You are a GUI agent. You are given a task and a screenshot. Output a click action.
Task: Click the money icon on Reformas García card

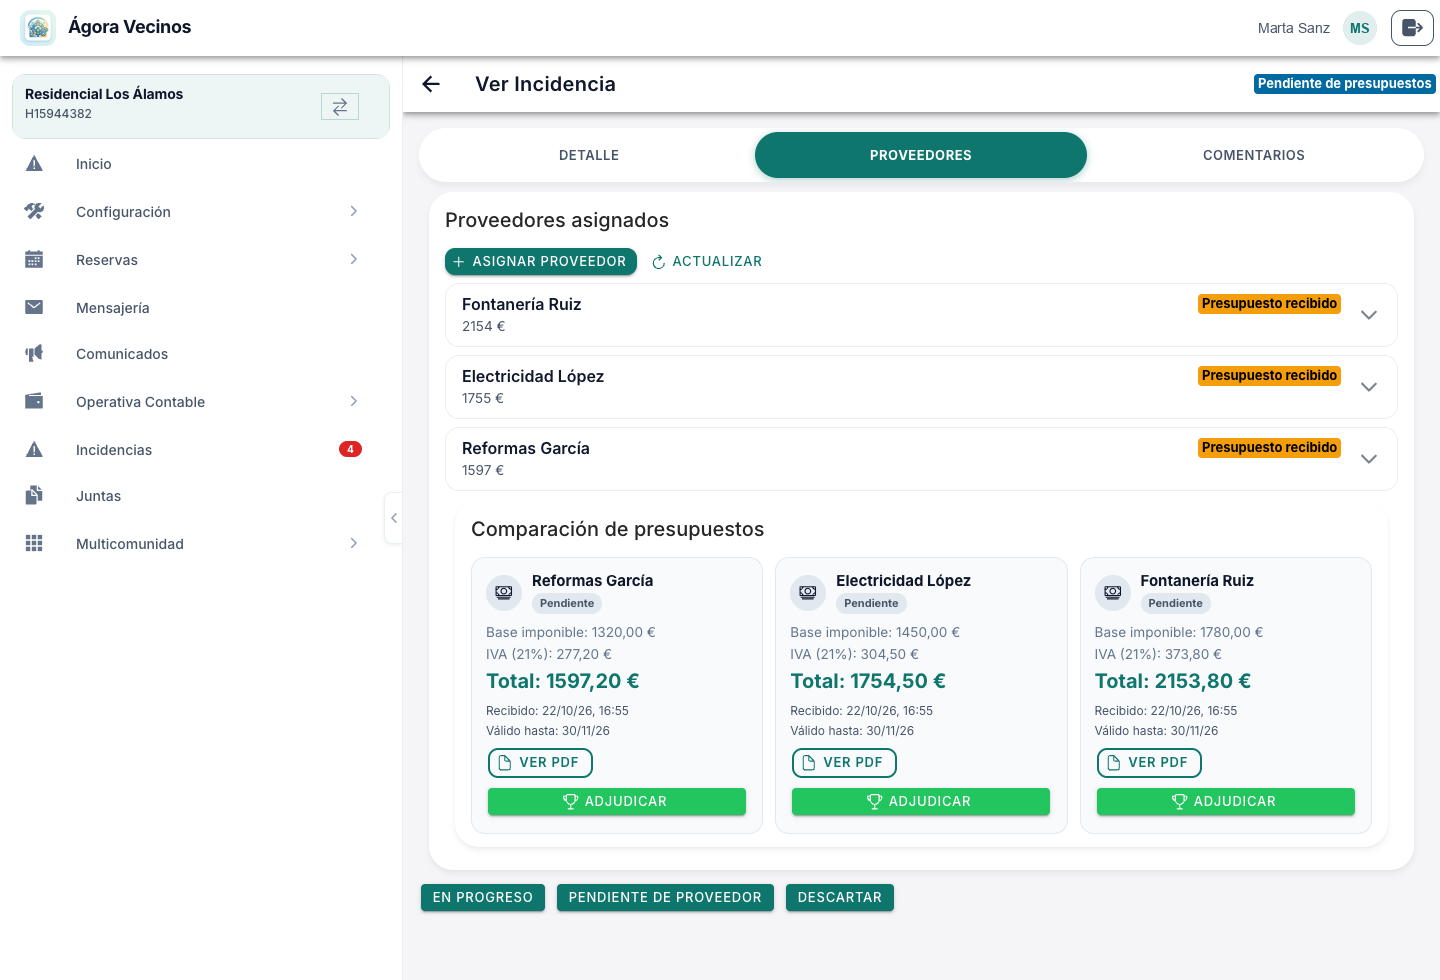(x=504, y=592)
